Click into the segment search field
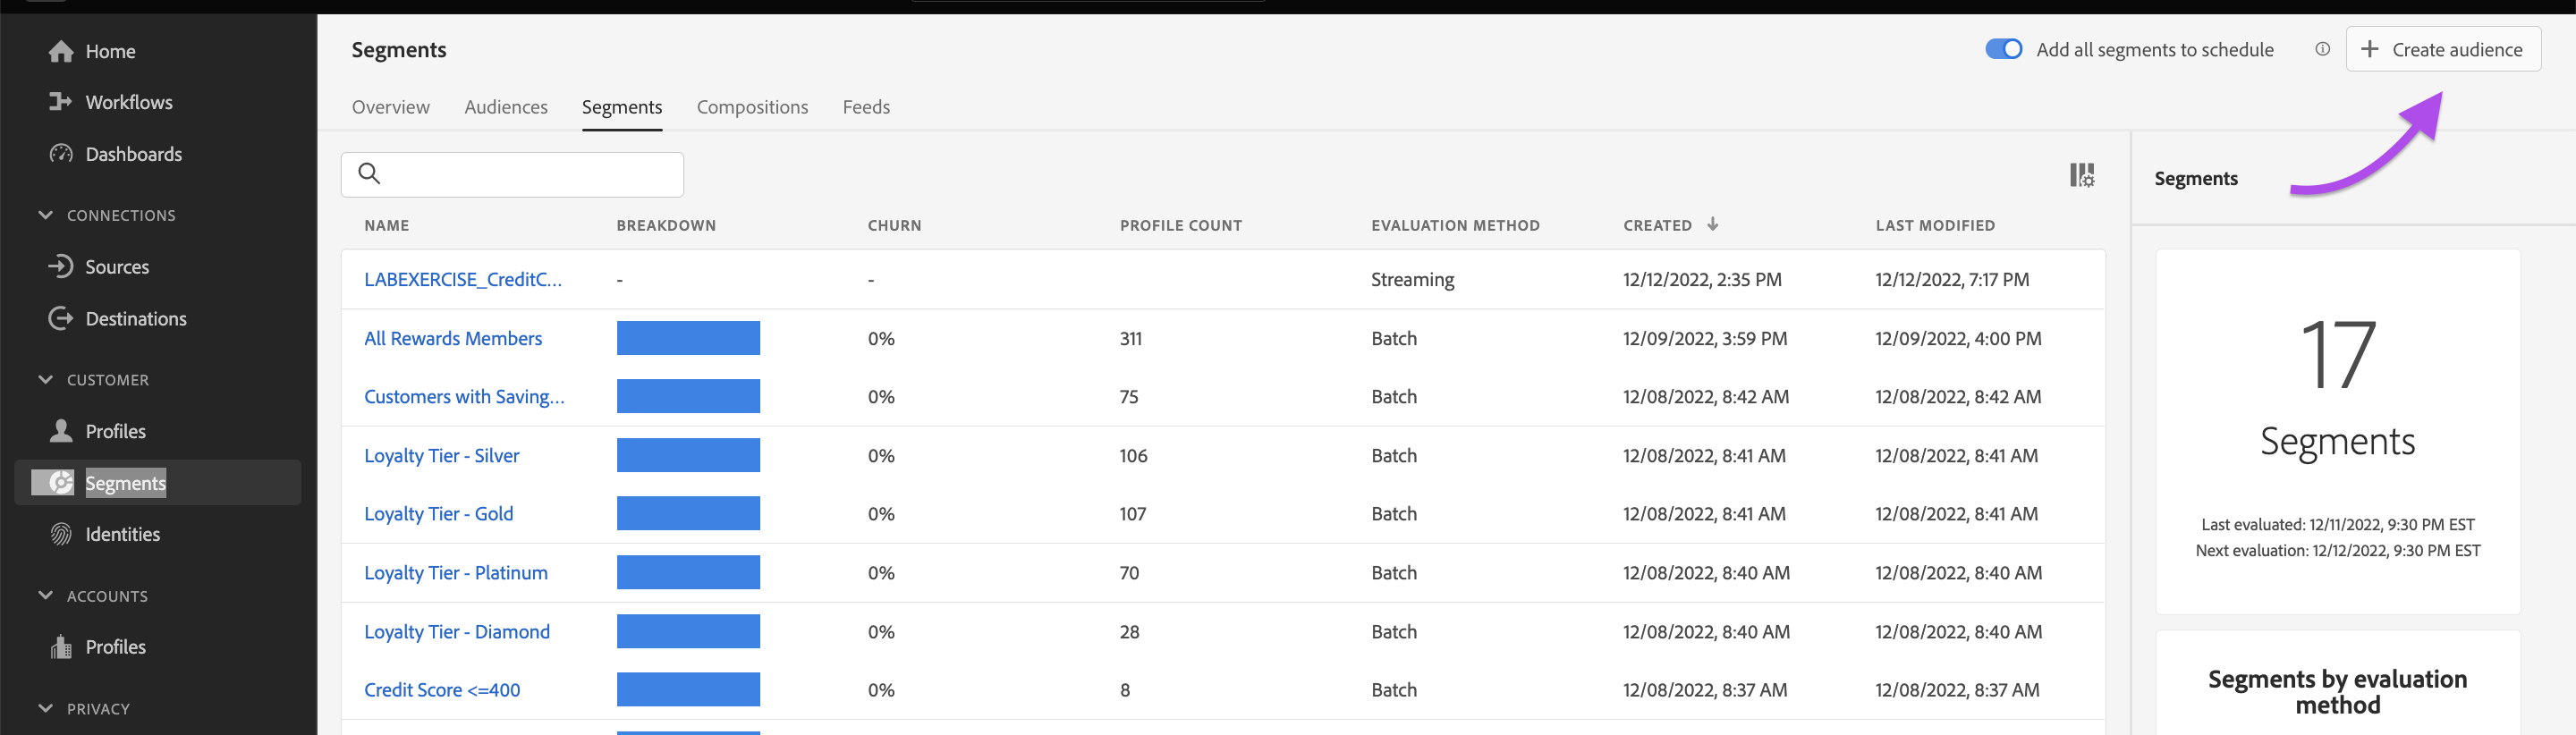The width and height of the screenshot is (2576, 735). point(512,174)
